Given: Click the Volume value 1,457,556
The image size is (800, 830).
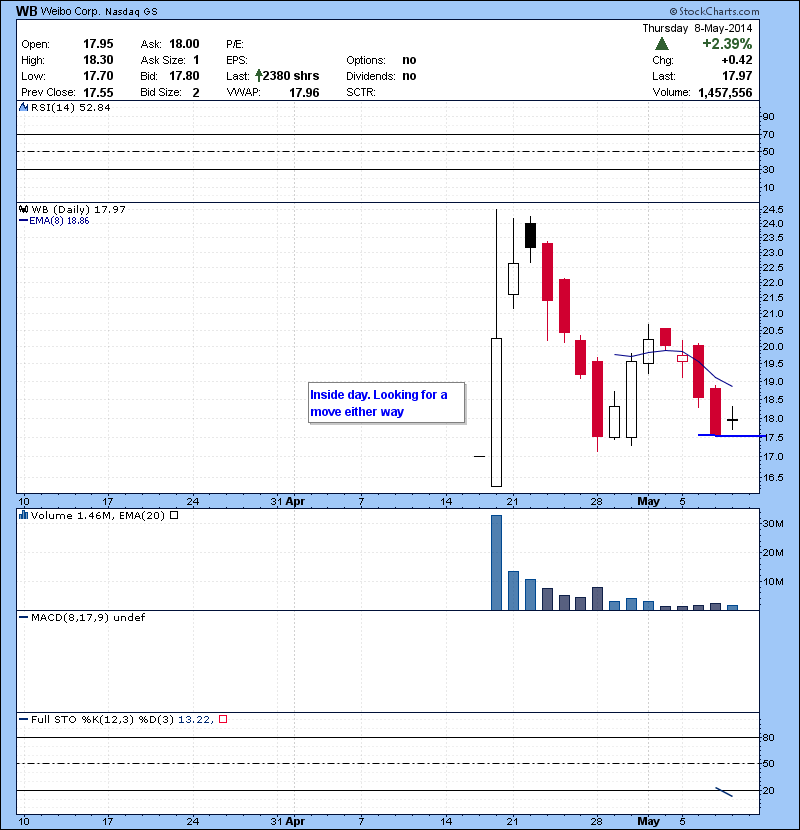Looking at the screenshot, I should pyautogui.click(x=725, y=93).
